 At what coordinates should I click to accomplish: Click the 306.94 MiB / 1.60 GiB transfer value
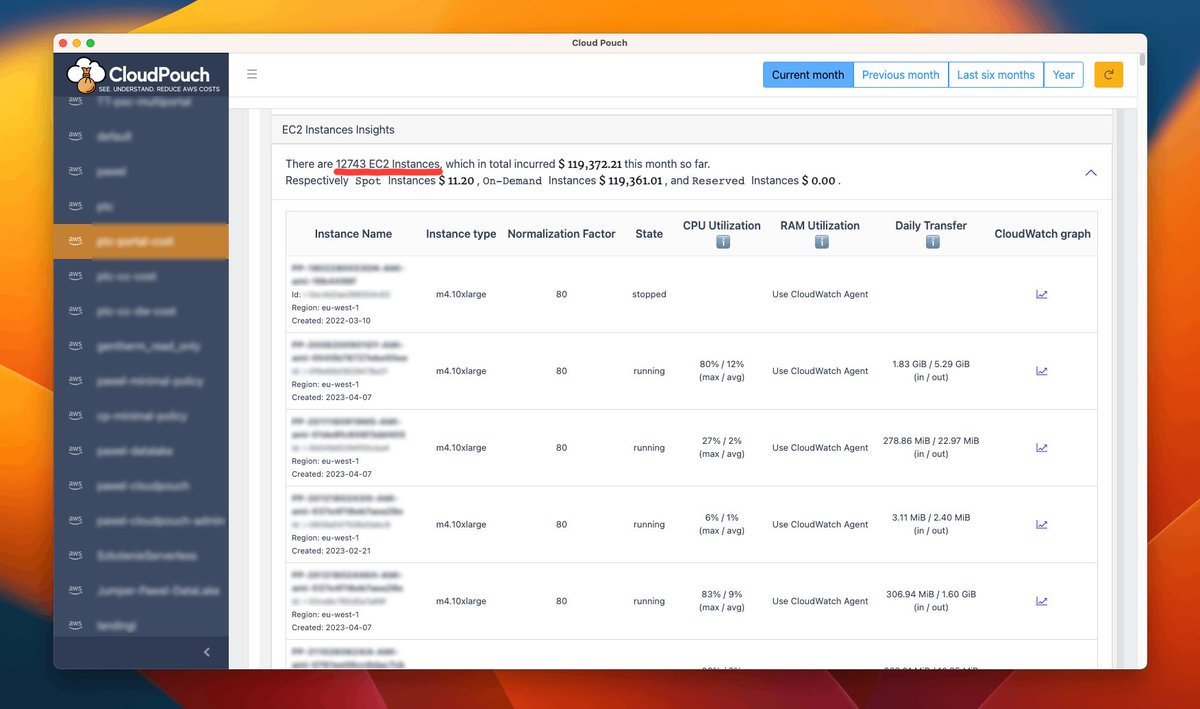coord(931,594)
